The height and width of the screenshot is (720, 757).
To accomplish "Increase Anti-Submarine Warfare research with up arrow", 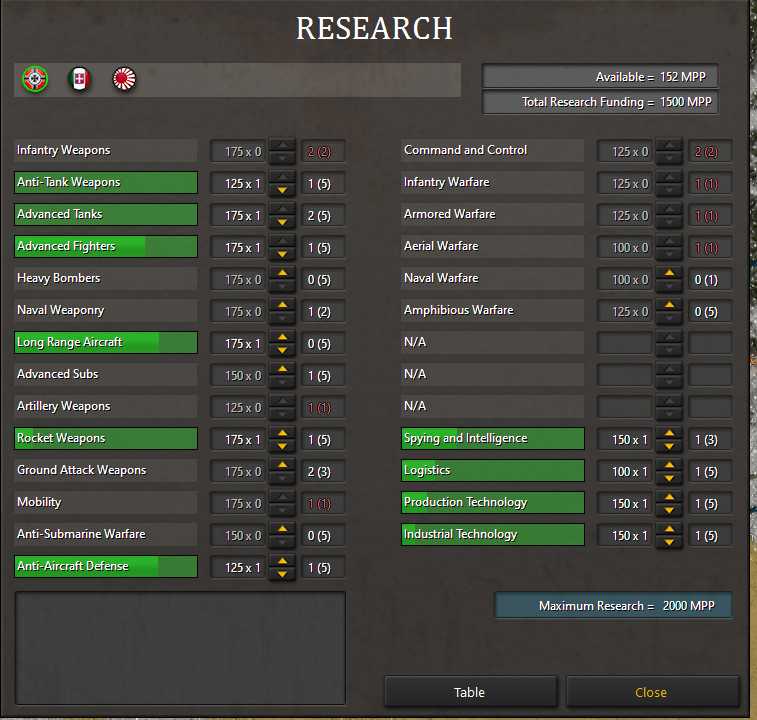I will coord(282,529).
